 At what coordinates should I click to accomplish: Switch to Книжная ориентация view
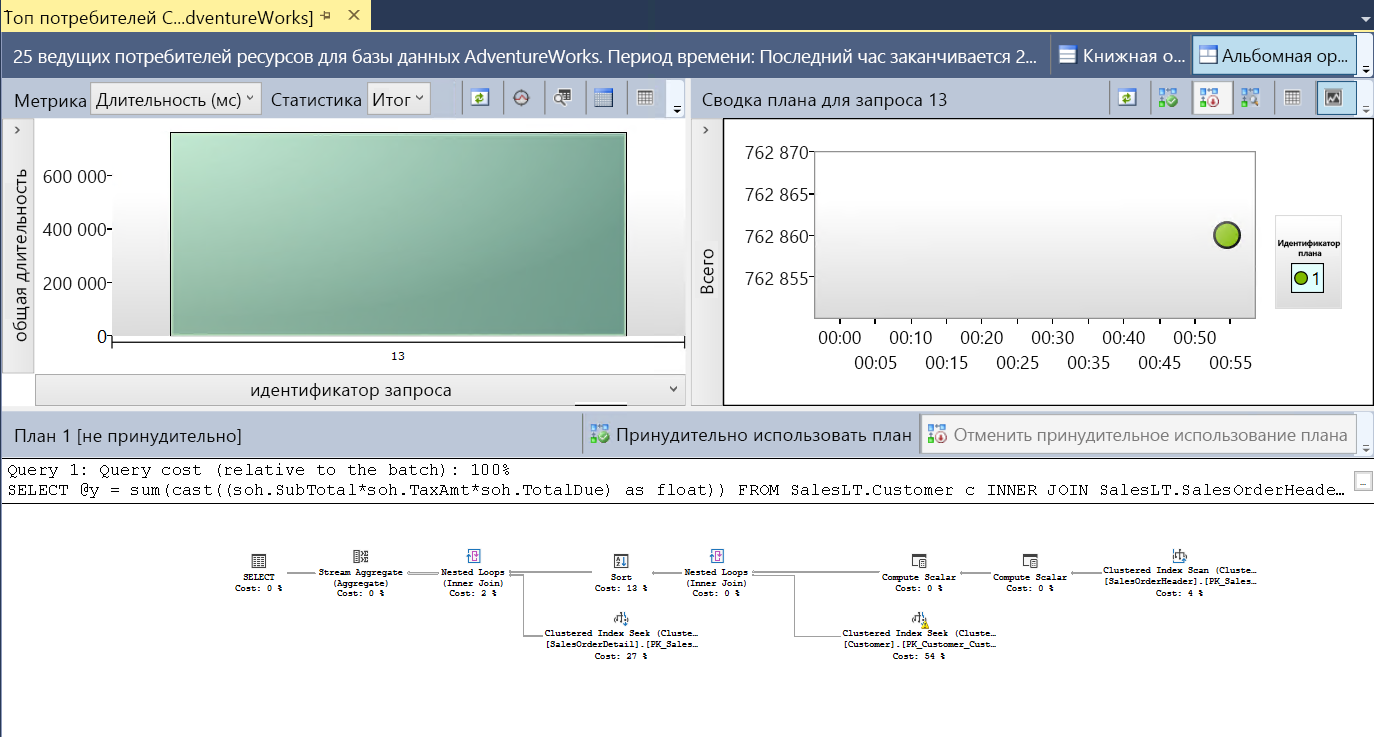[1120, 55]
